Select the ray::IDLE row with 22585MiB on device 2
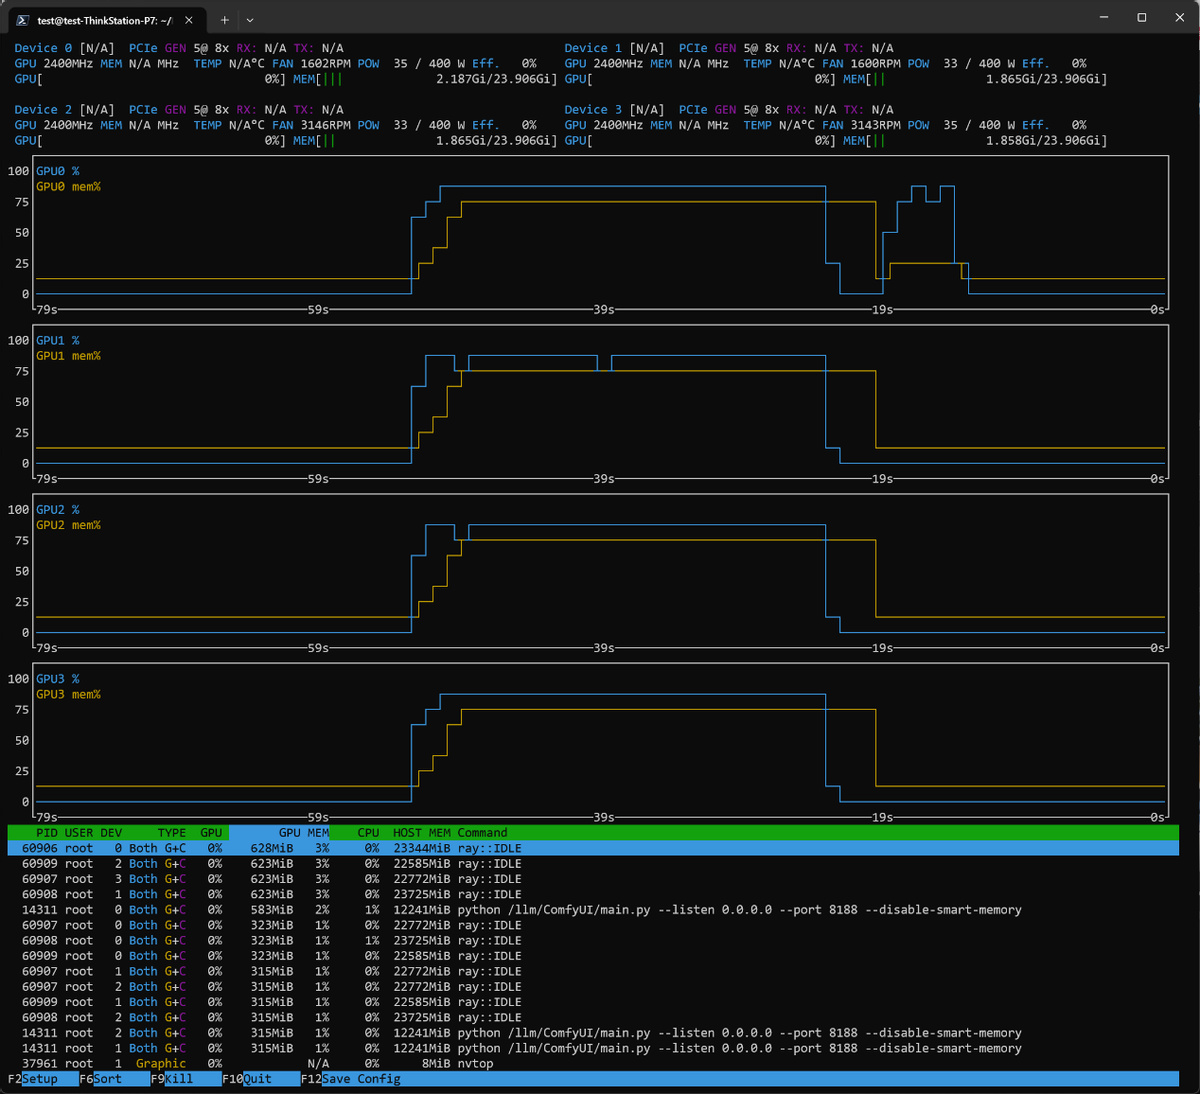This screenshot has width=1200, height=1094. coord(593,864)
